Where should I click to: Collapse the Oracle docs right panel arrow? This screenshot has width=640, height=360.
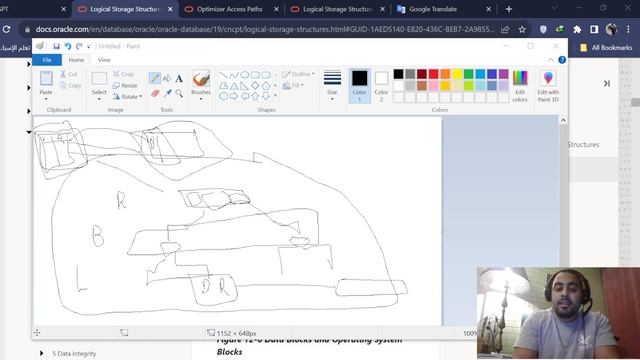click(x=607, y=83)
